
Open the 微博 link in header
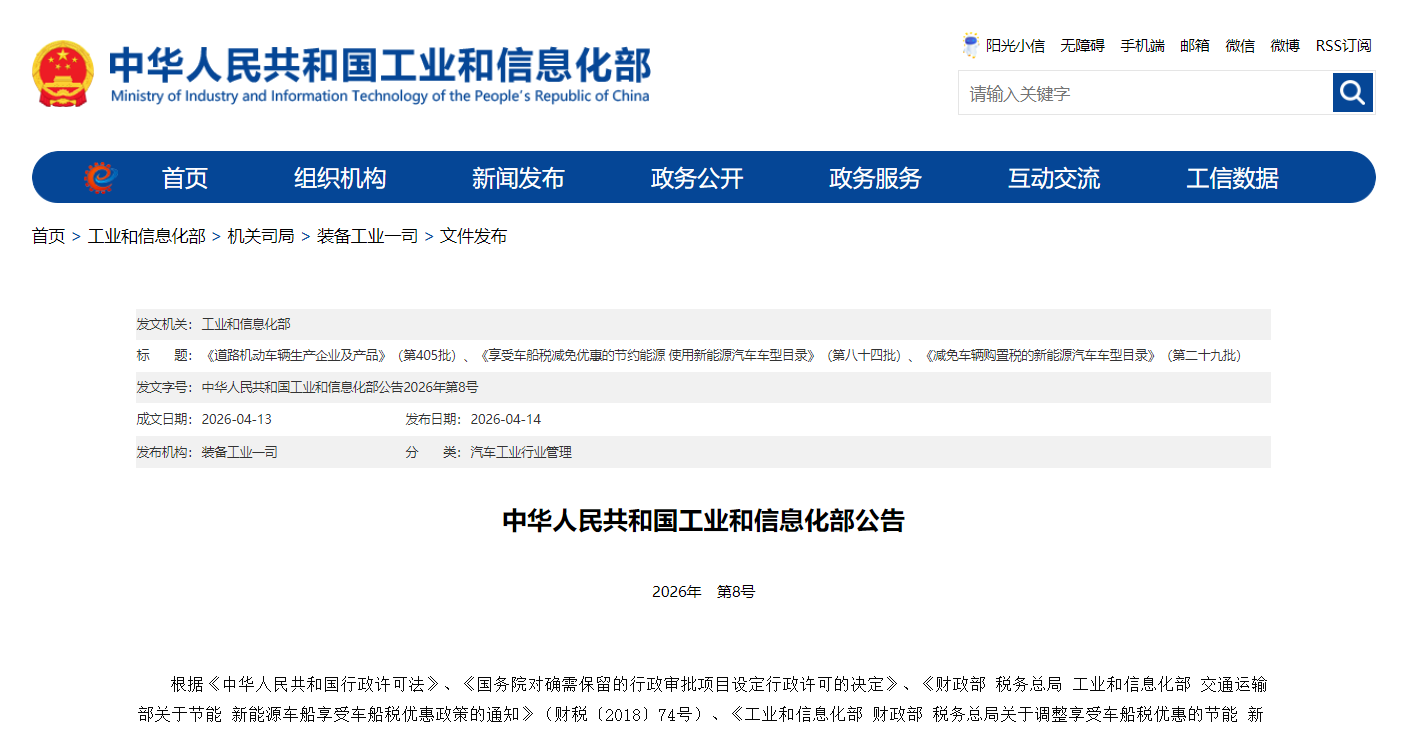[x=1285, y=45]
